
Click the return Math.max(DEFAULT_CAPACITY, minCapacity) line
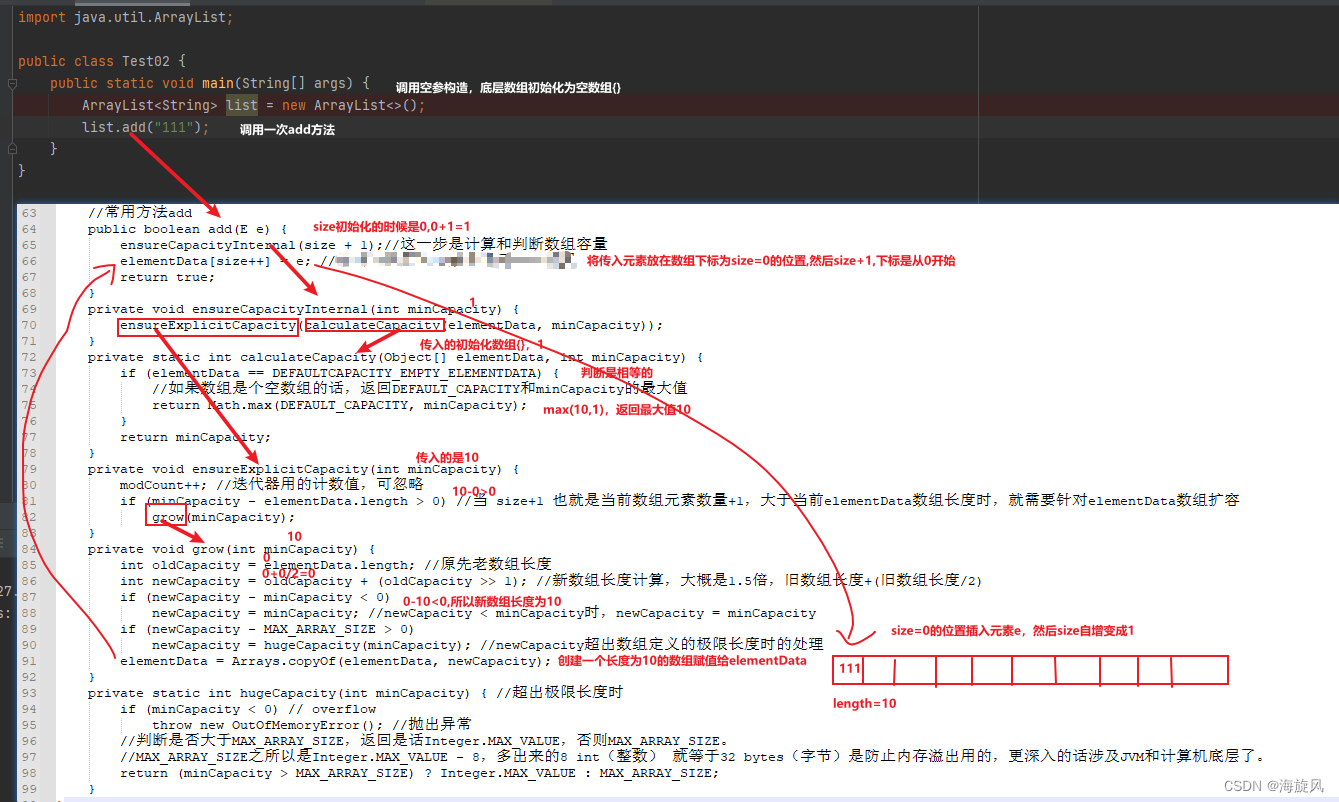coord(339,405)
